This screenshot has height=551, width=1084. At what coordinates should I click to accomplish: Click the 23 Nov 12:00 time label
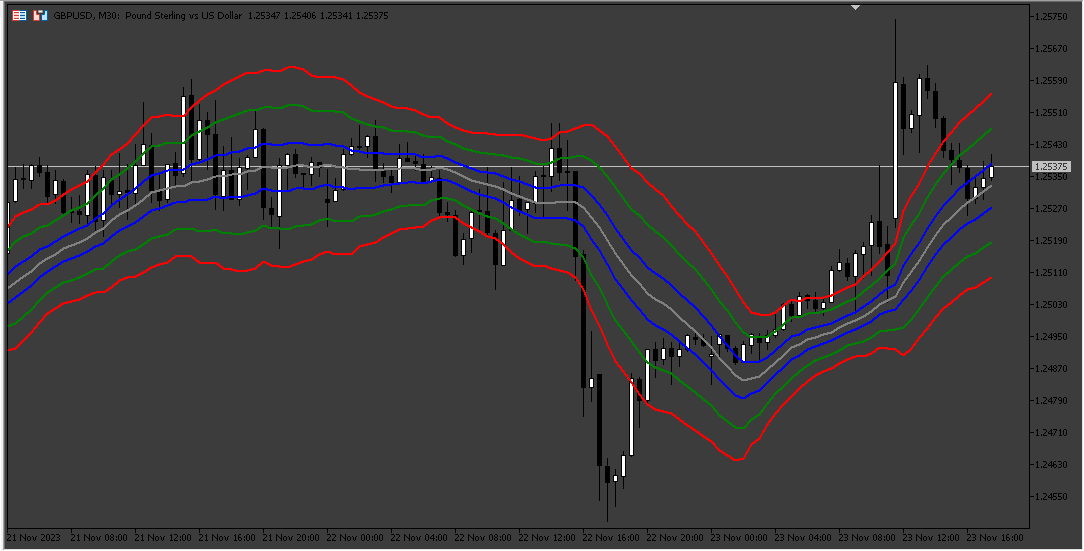931,538
